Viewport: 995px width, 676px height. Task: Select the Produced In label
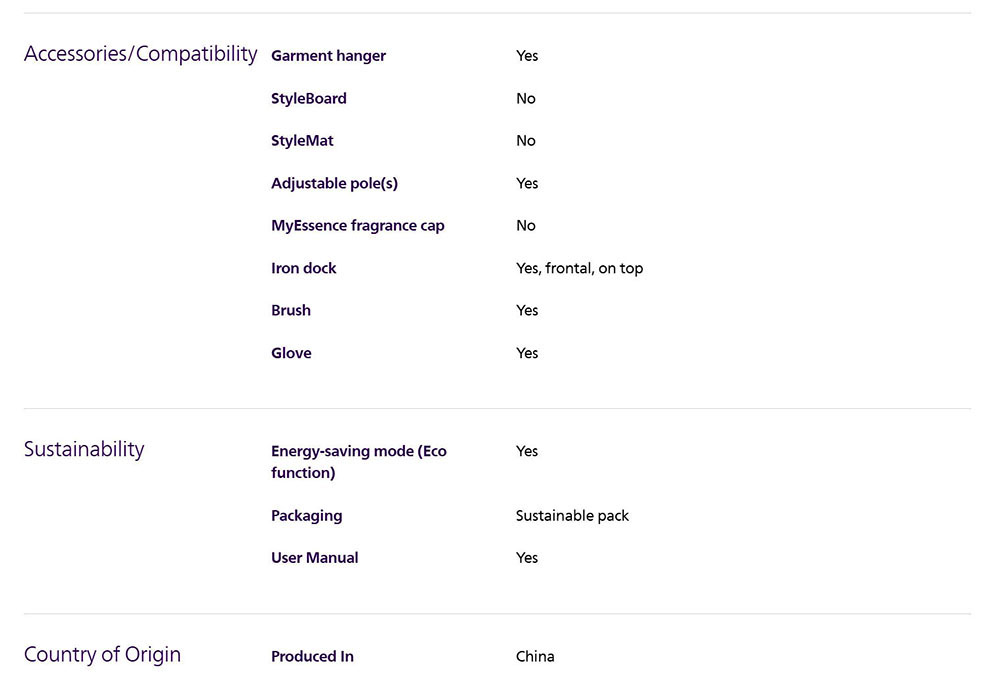[312, 657]
